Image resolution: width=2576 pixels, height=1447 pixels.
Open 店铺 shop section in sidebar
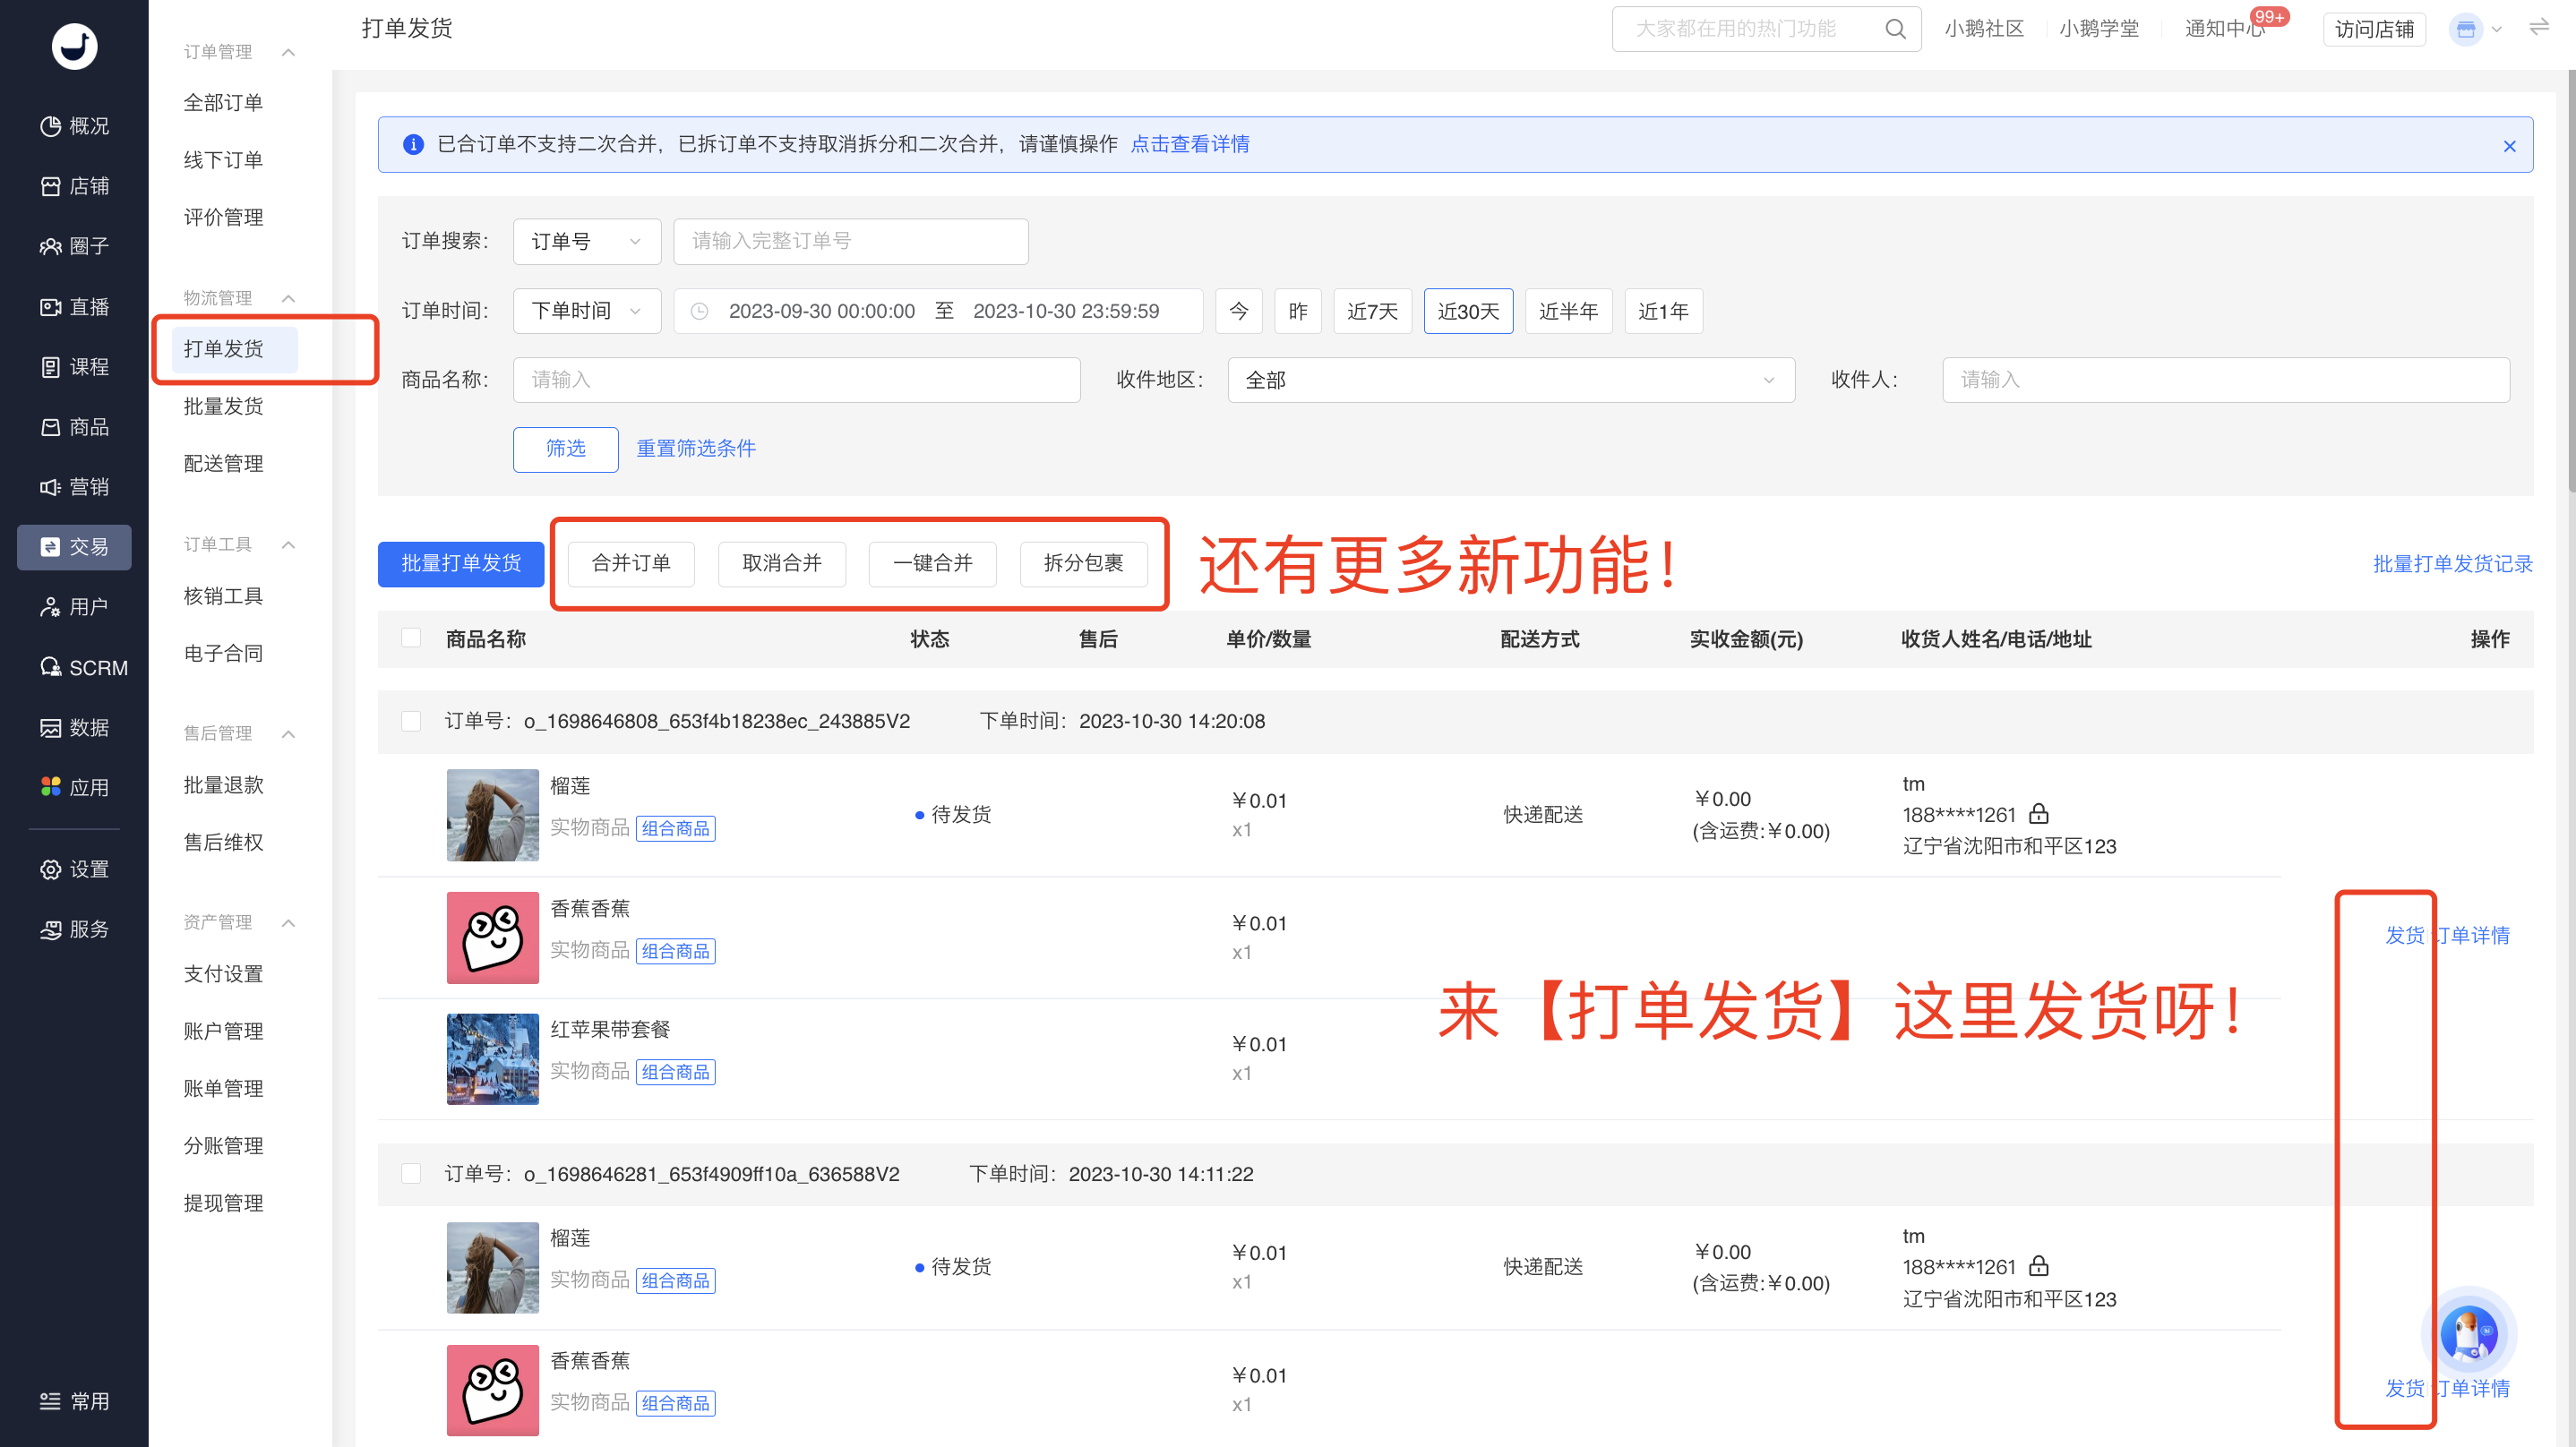point(74,186)
